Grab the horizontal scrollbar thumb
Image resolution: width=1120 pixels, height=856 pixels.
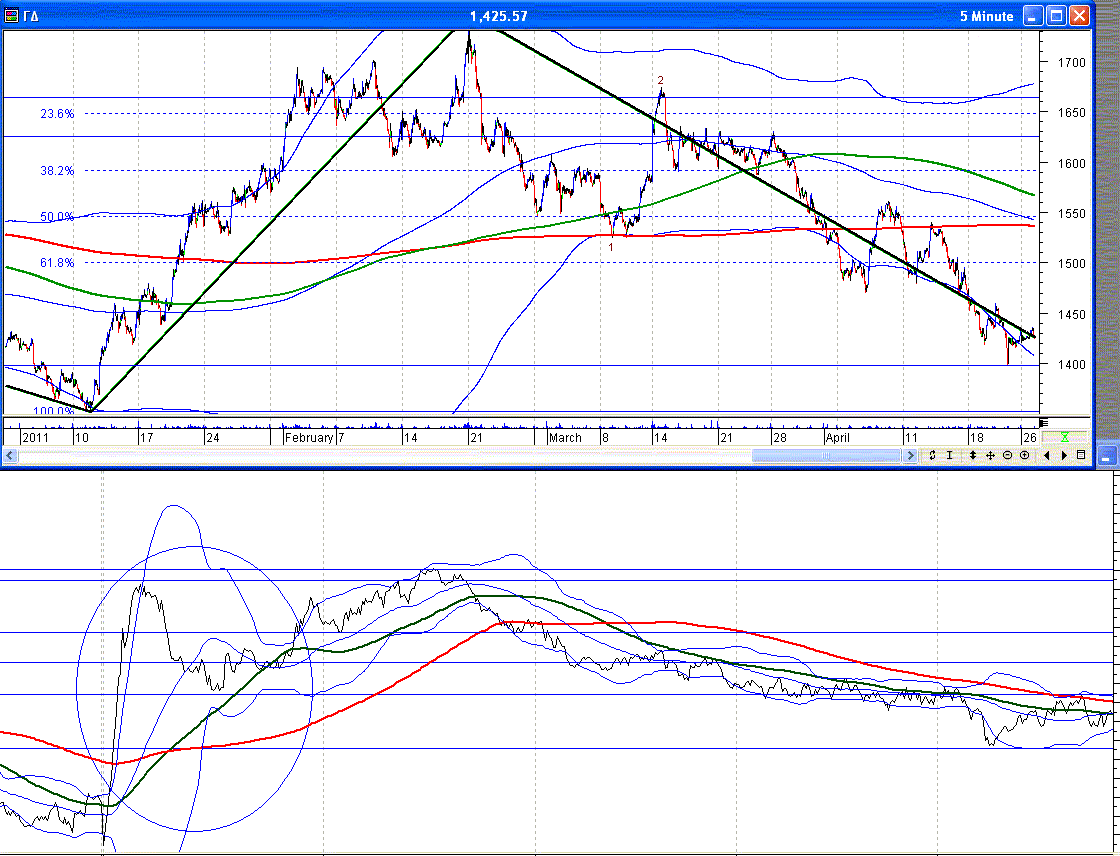pyautogui.click(x=826, y=456)
